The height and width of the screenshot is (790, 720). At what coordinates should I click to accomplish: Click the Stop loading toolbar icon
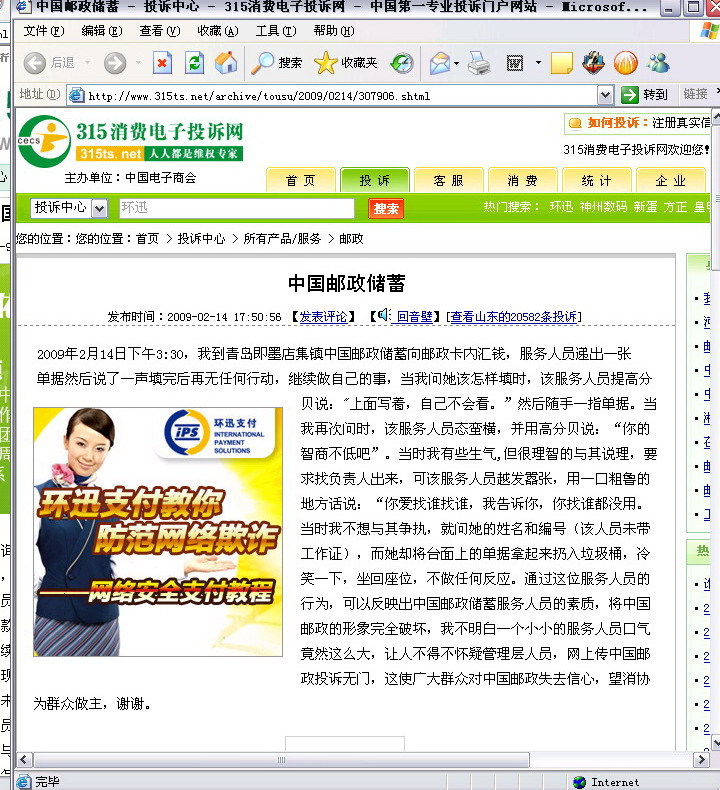pos(162,63)
